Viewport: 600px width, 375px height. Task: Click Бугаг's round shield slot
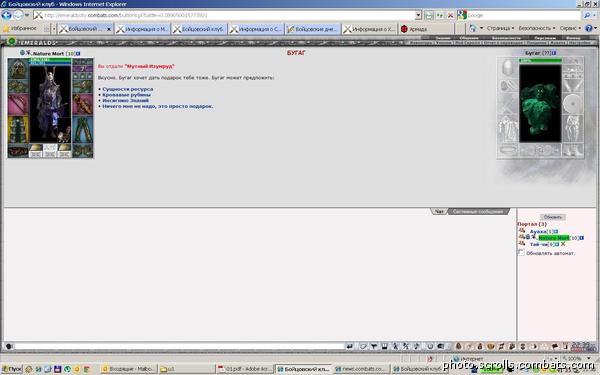click(572, 103)
